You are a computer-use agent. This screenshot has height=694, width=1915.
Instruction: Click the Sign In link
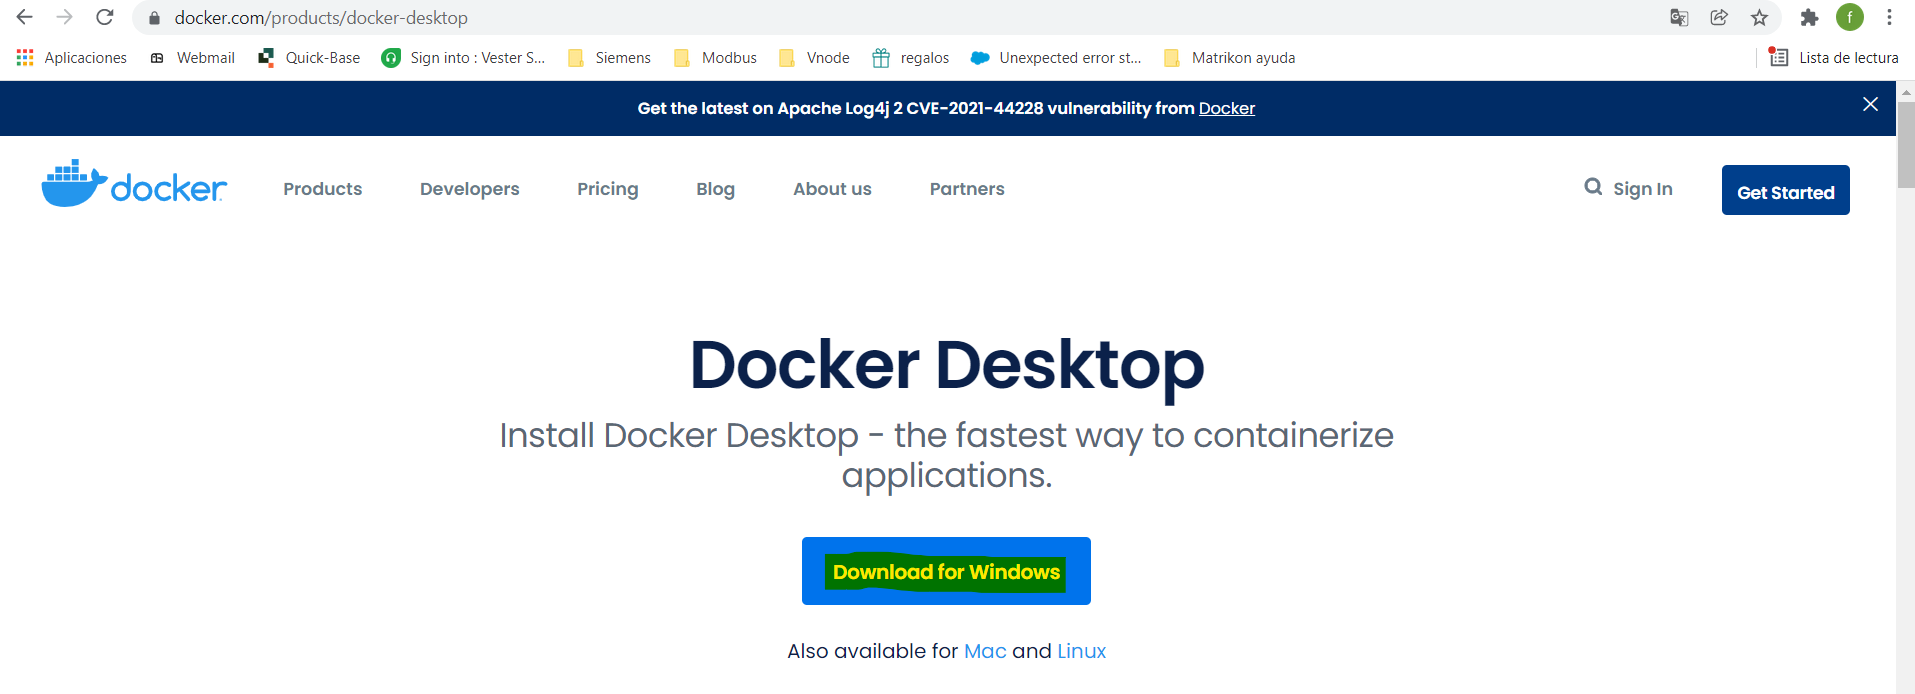[1642, 189]
